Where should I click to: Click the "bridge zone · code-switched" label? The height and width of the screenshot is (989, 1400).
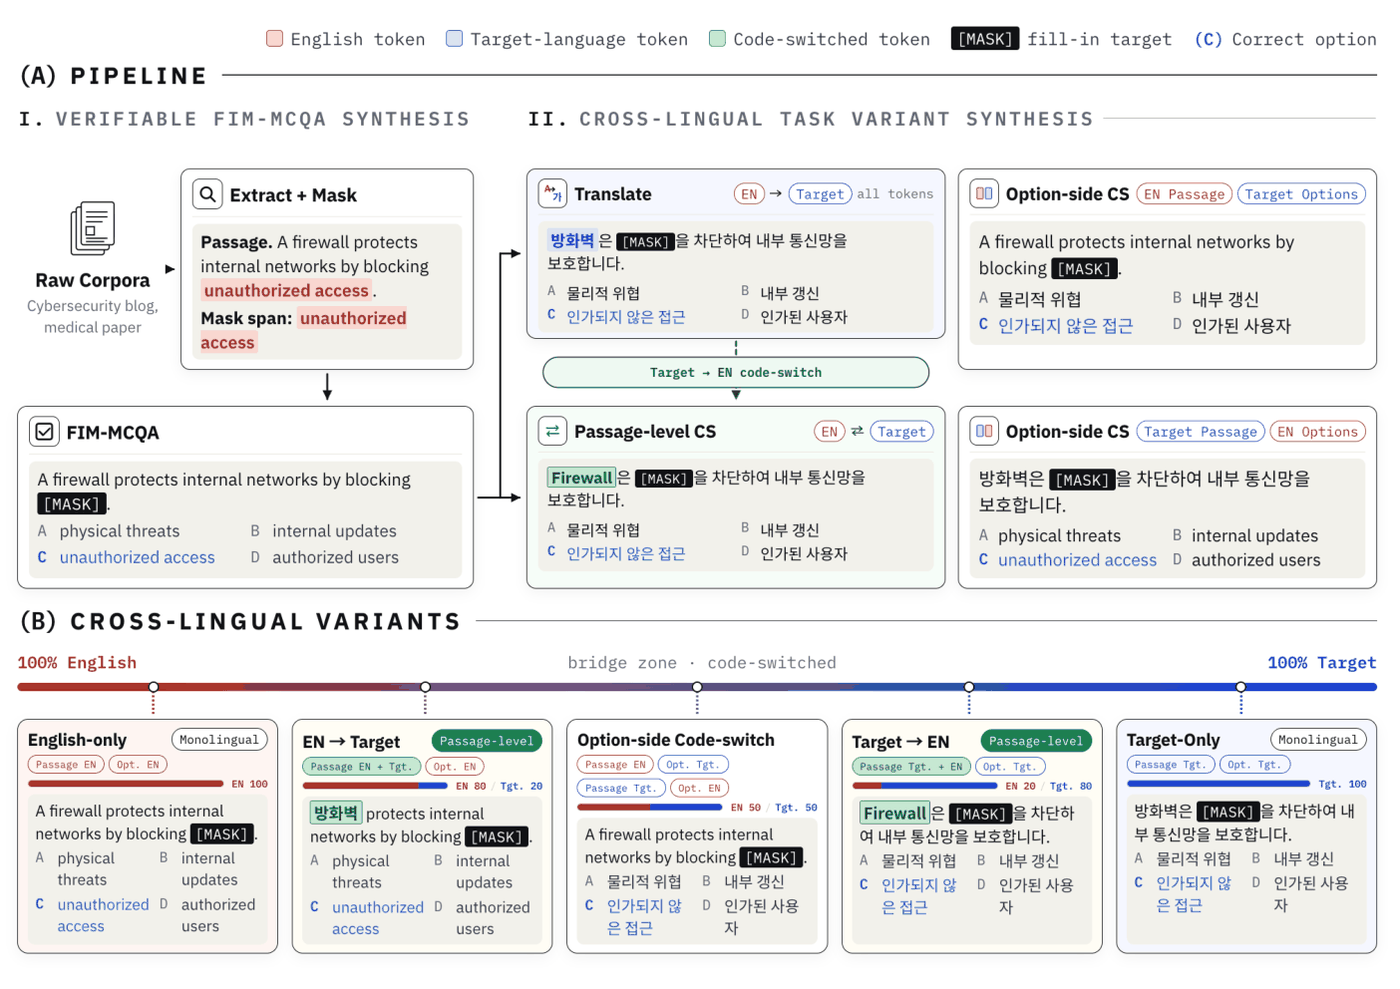(702, 662)
